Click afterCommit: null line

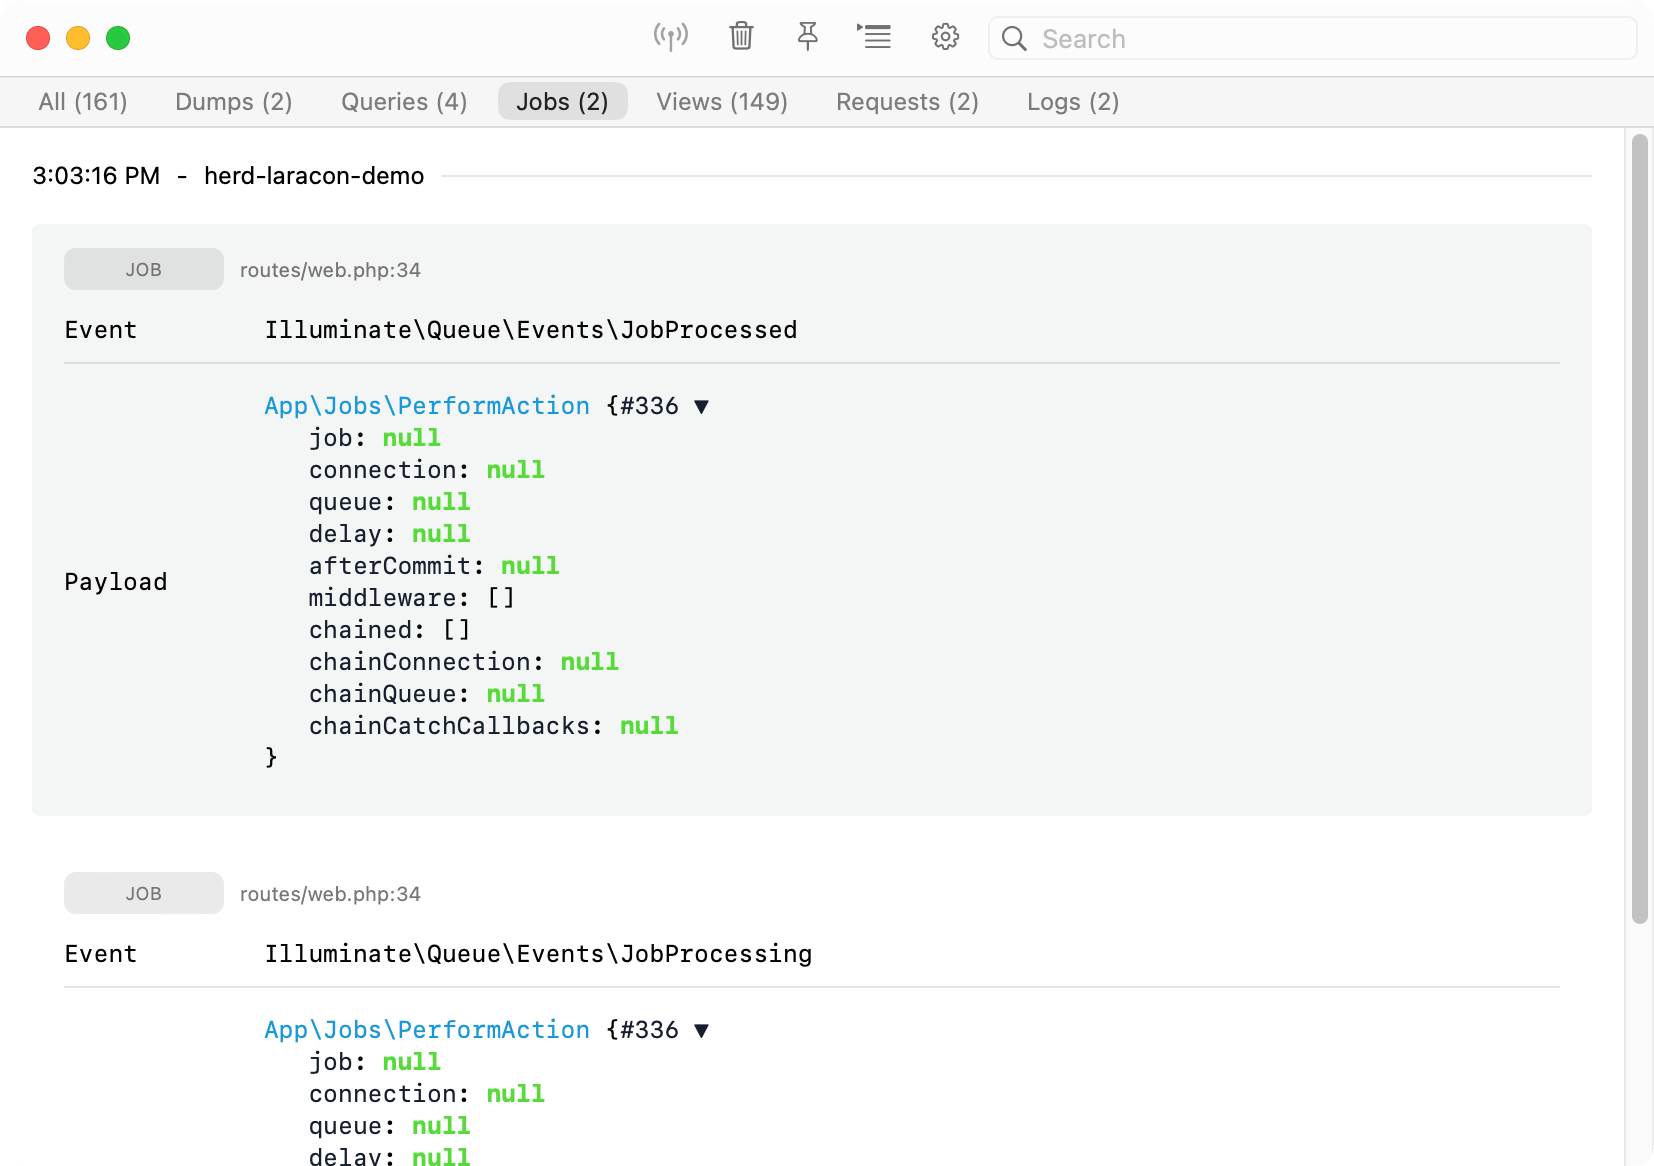[434, 566]
